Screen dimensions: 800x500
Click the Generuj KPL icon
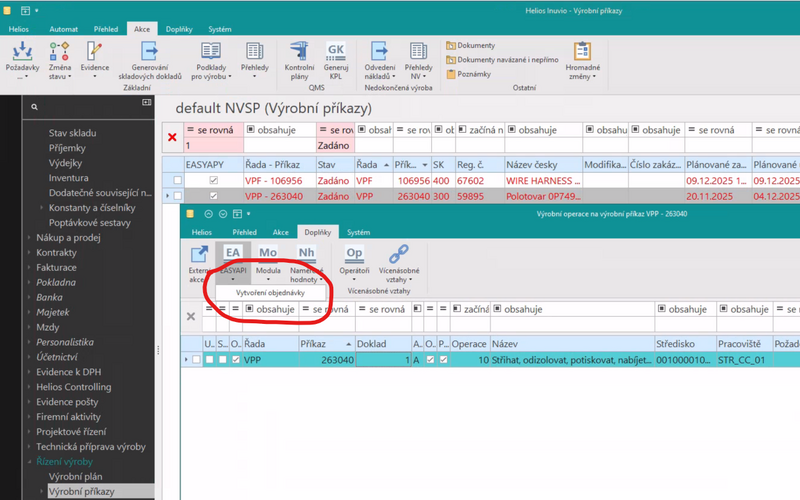[337, 51]
